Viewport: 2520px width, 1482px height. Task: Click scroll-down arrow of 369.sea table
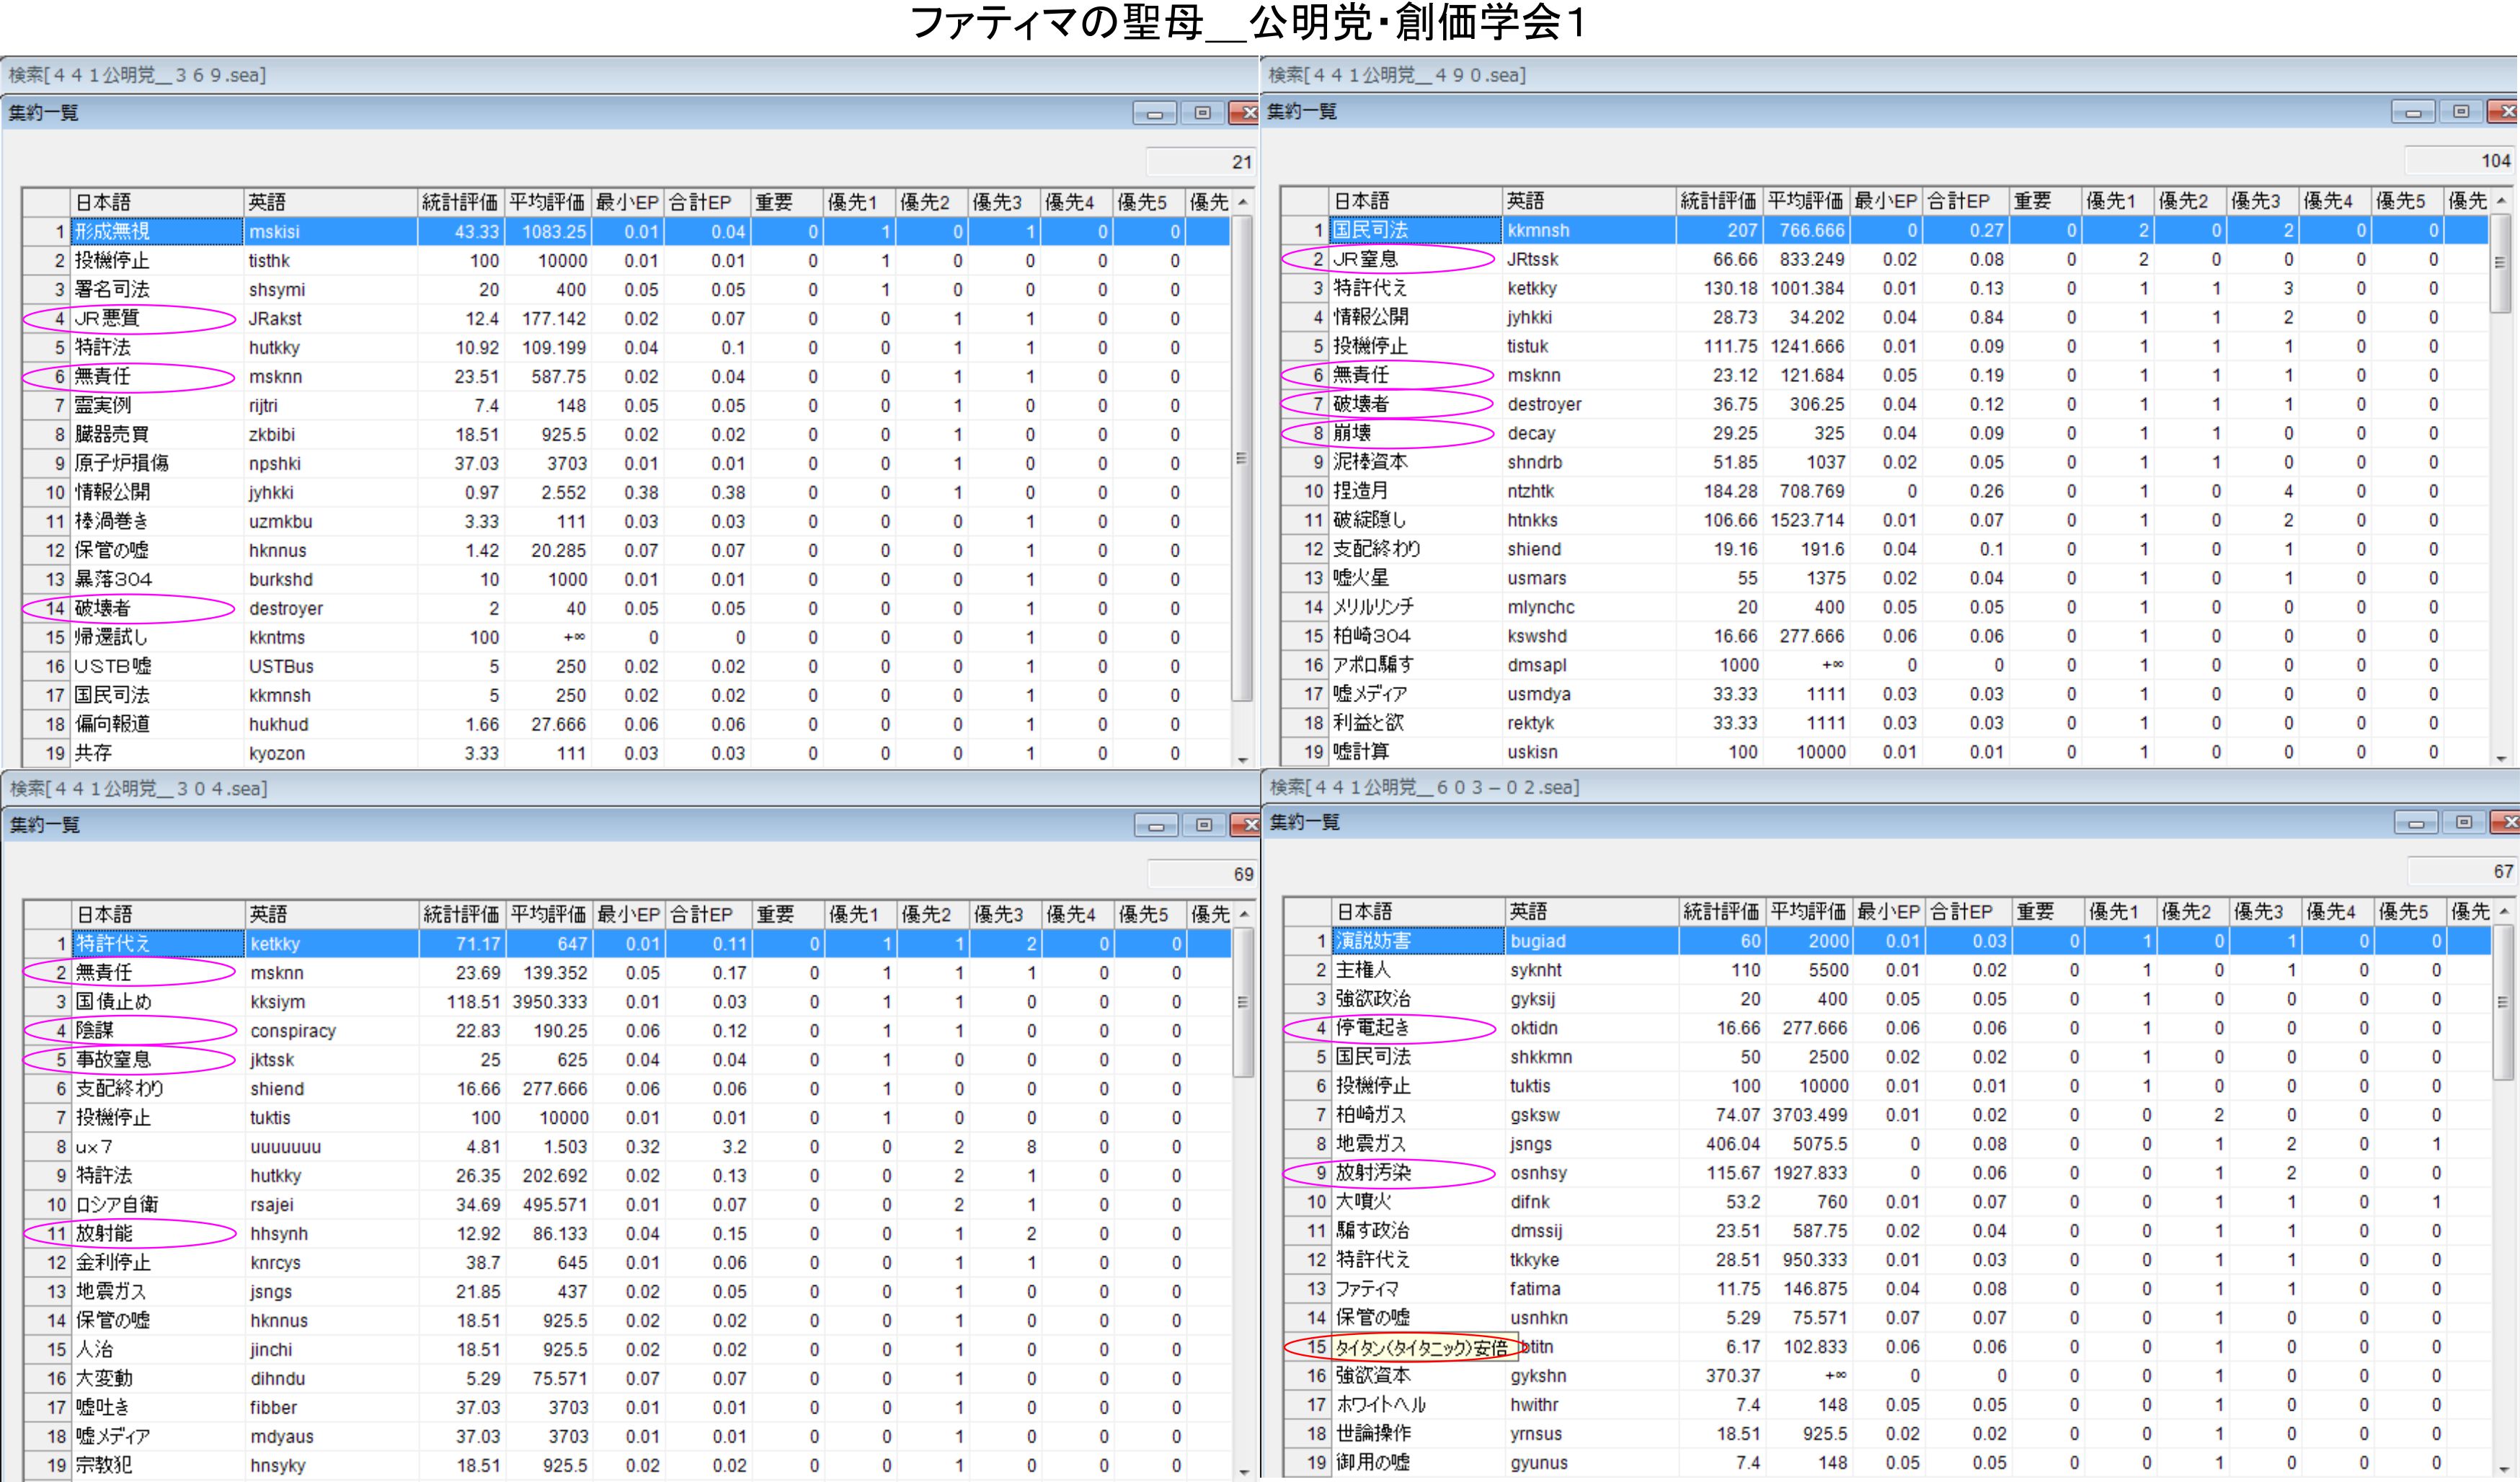click(1243, 760)
